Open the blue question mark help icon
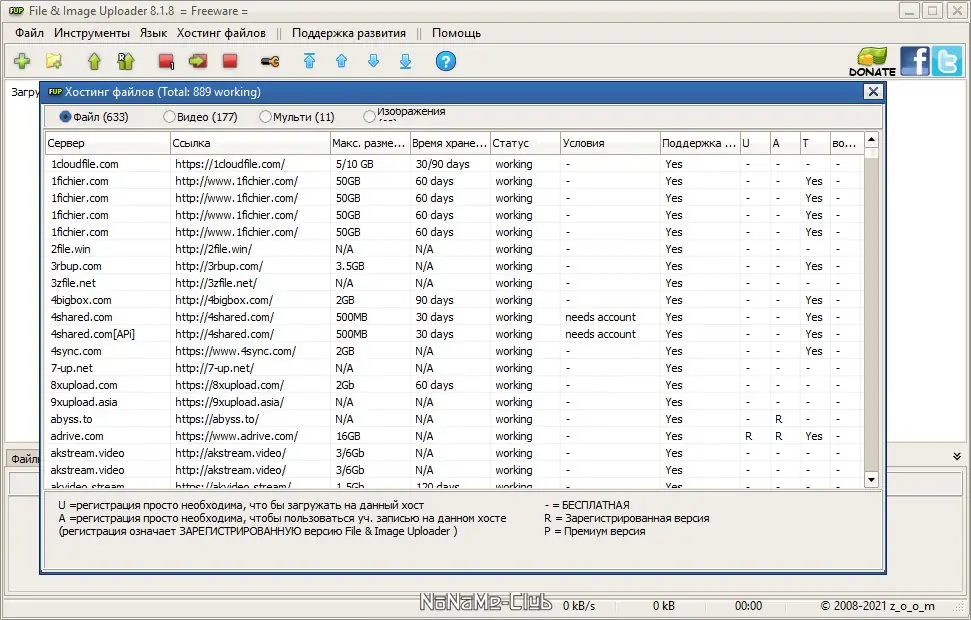Image resolution: width=971 pixels, height=620 pixels. (446, 61)
